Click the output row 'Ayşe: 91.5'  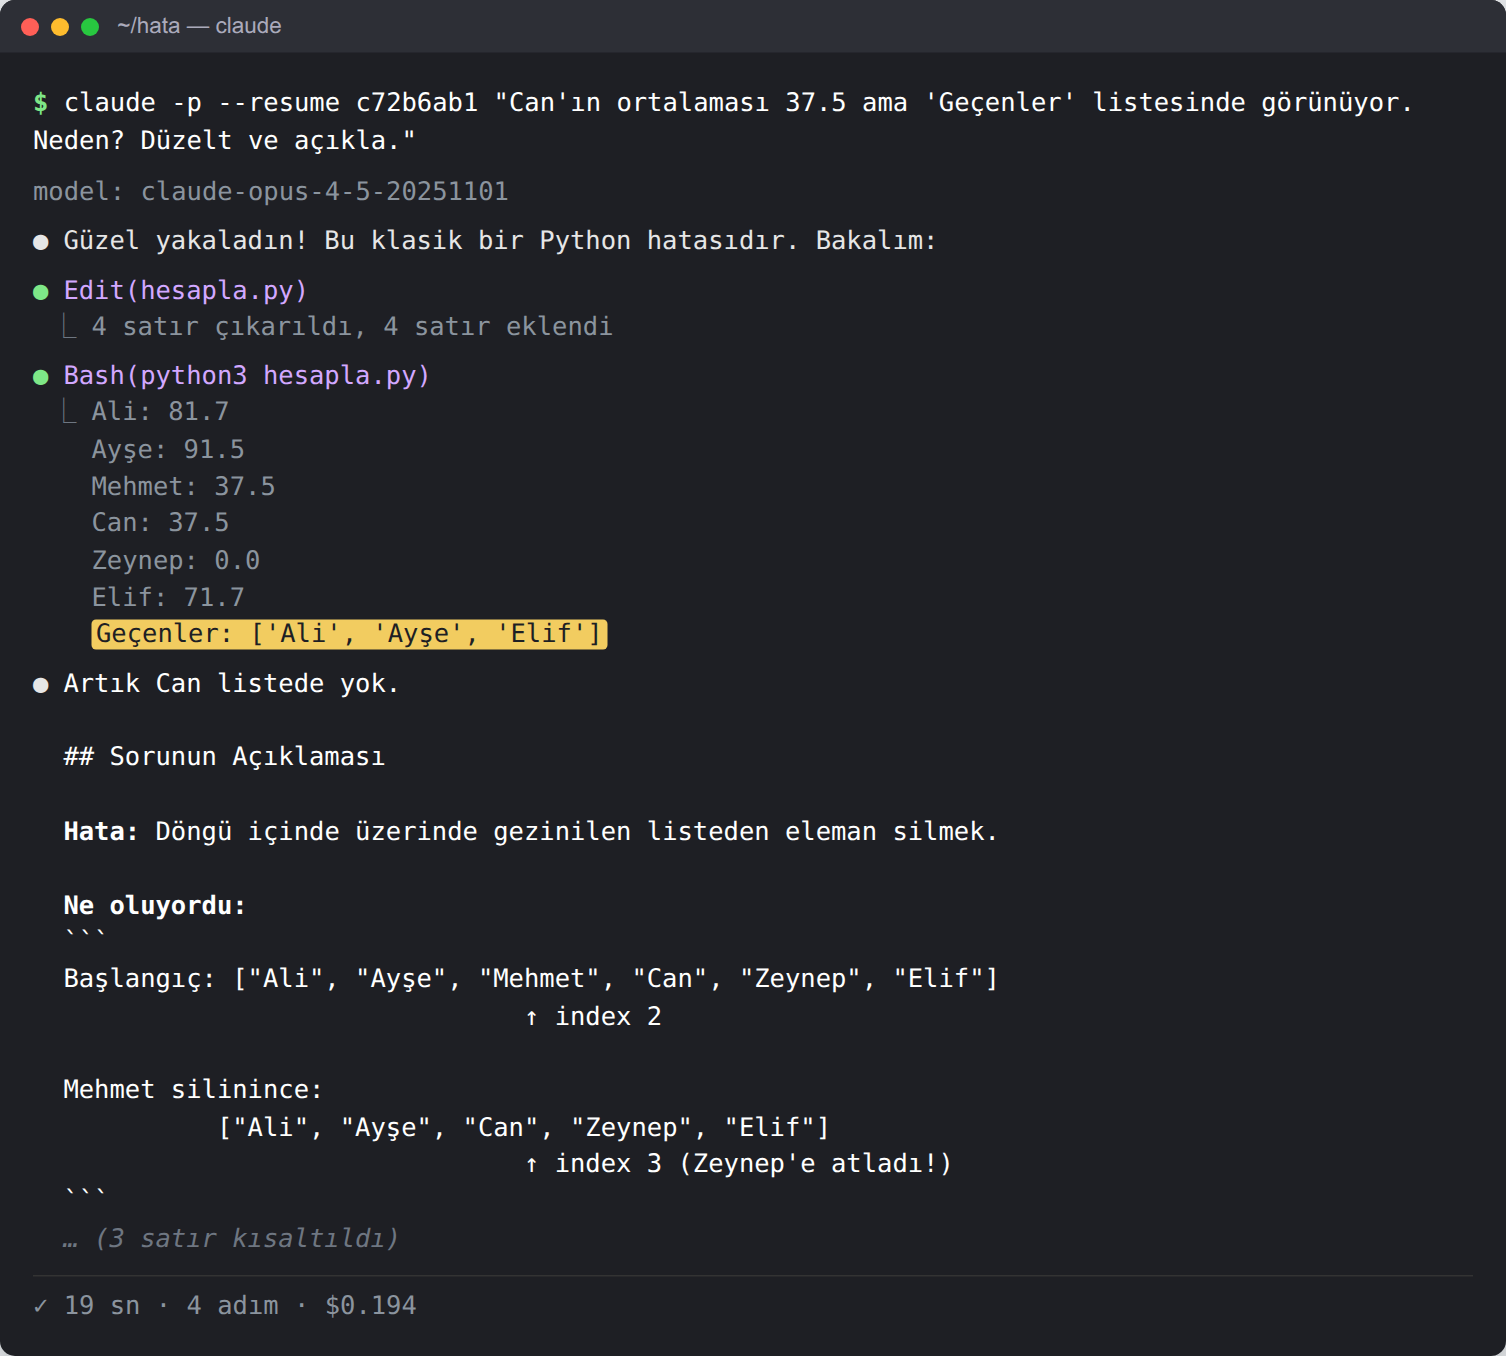[x=168, y=449]
